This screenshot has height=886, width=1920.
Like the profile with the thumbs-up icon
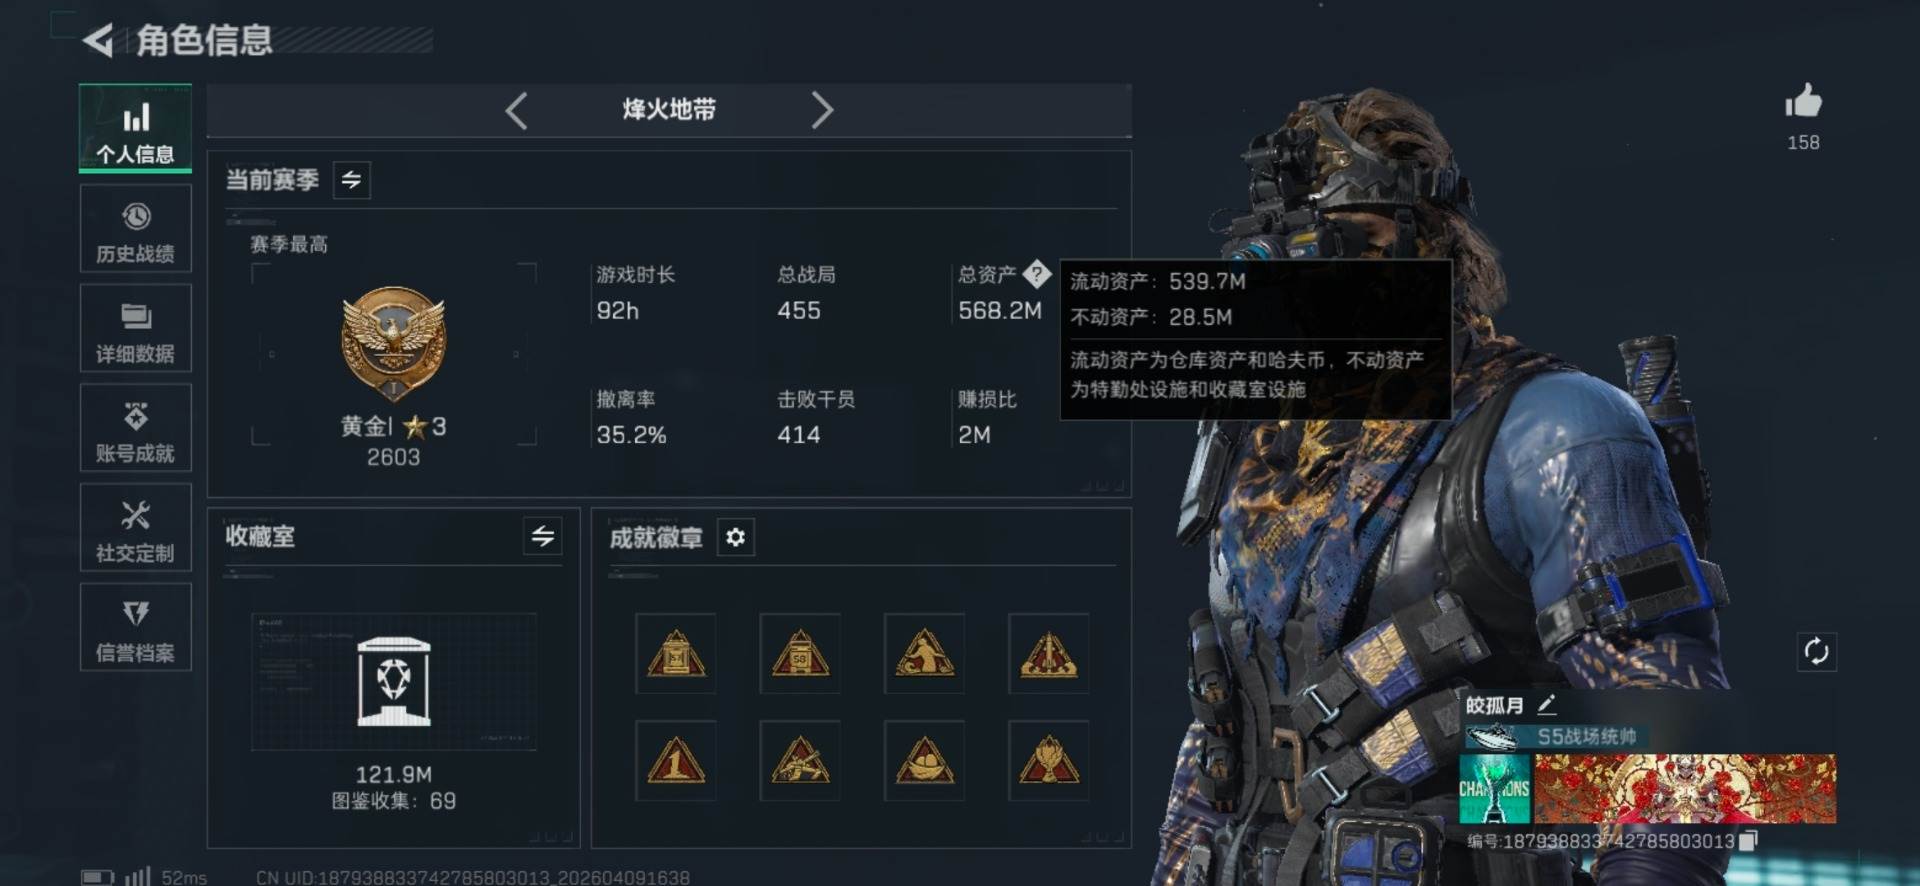[x=1803, y=102]
